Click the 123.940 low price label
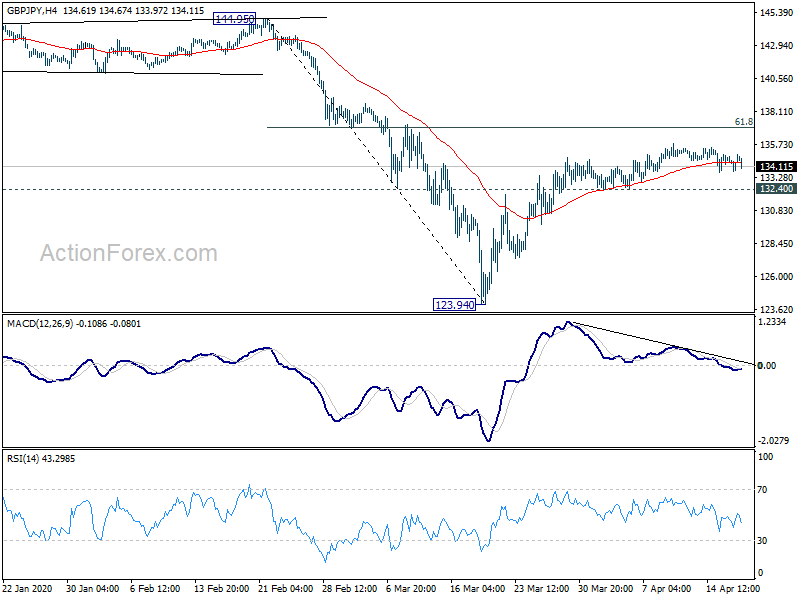The height and width of the screenshot is (600, 800). click(x=455, y=305)
